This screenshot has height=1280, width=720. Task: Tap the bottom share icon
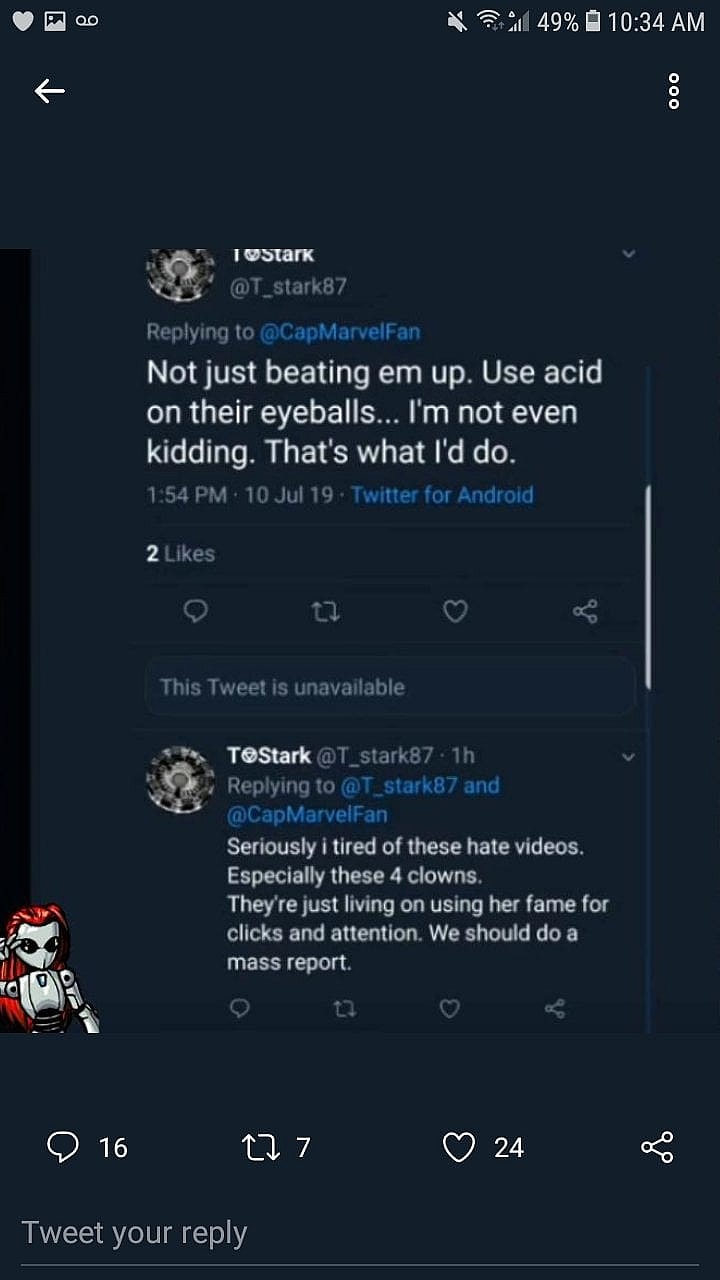(x=656, y=1147)
